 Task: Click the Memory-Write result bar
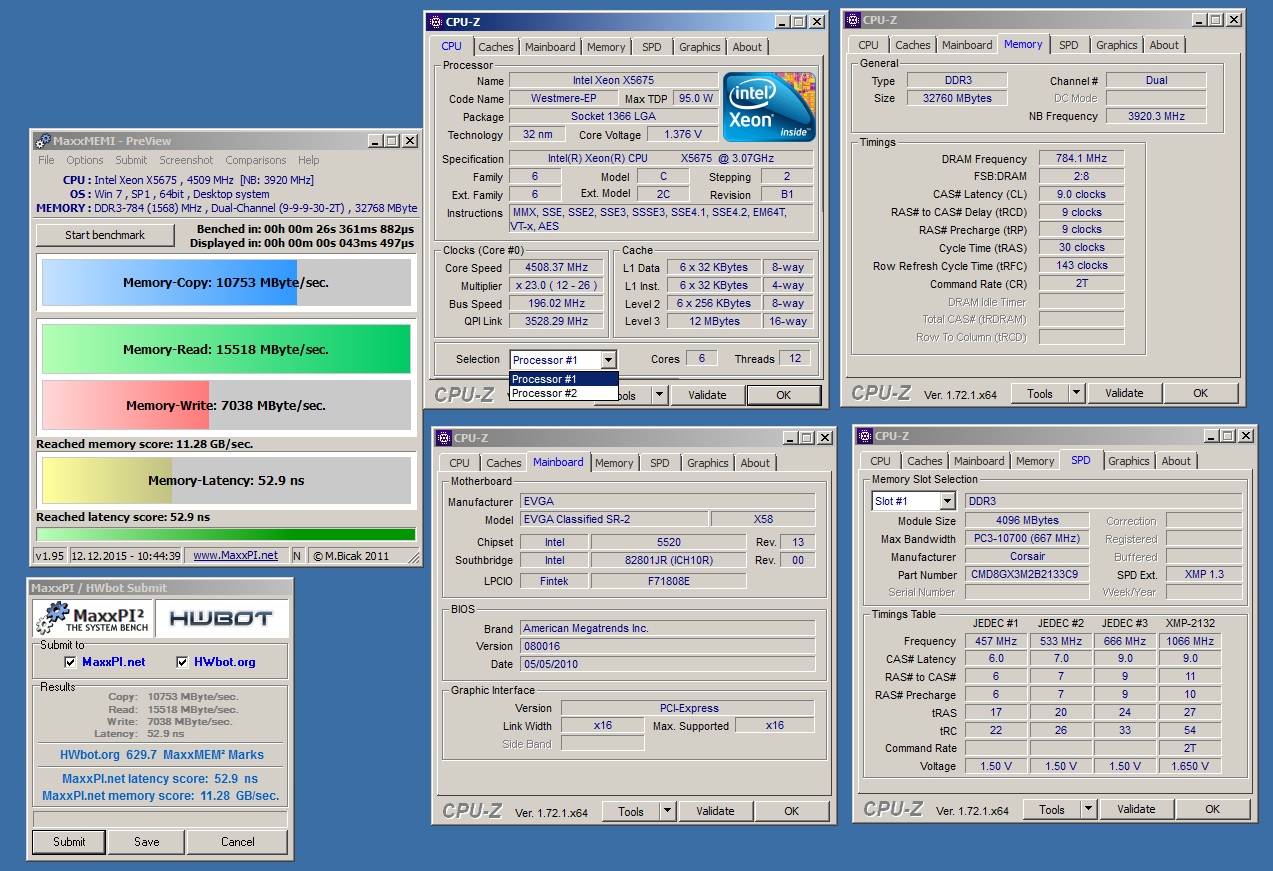pyautogui.click(x=226, y=405)
